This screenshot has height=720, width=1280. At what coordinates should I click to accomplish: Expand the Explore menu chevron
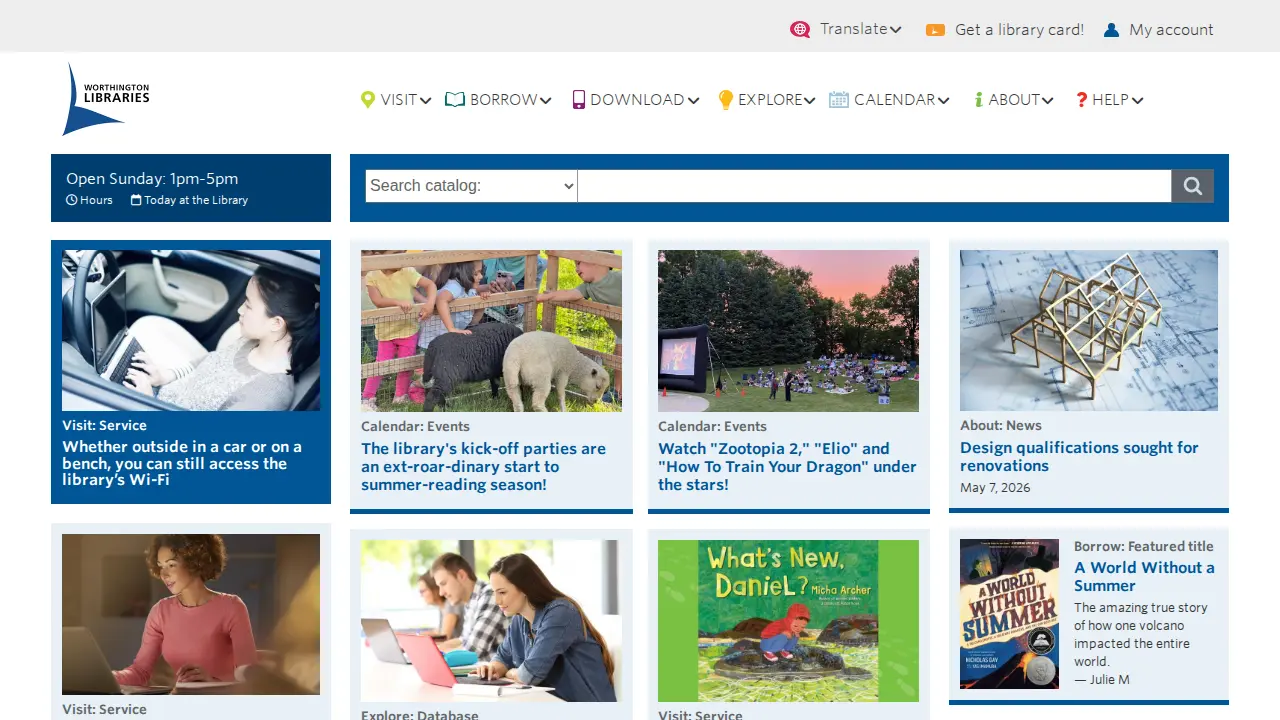pos(810,100)
